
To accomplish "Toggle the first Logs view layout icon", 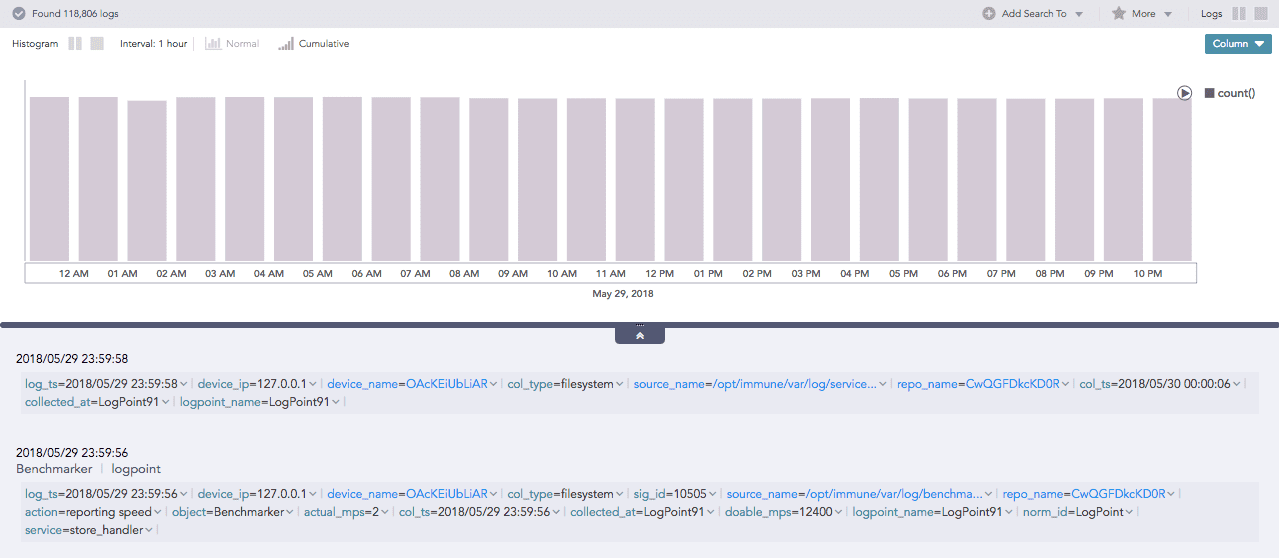I will click(x=1239, y=14).
